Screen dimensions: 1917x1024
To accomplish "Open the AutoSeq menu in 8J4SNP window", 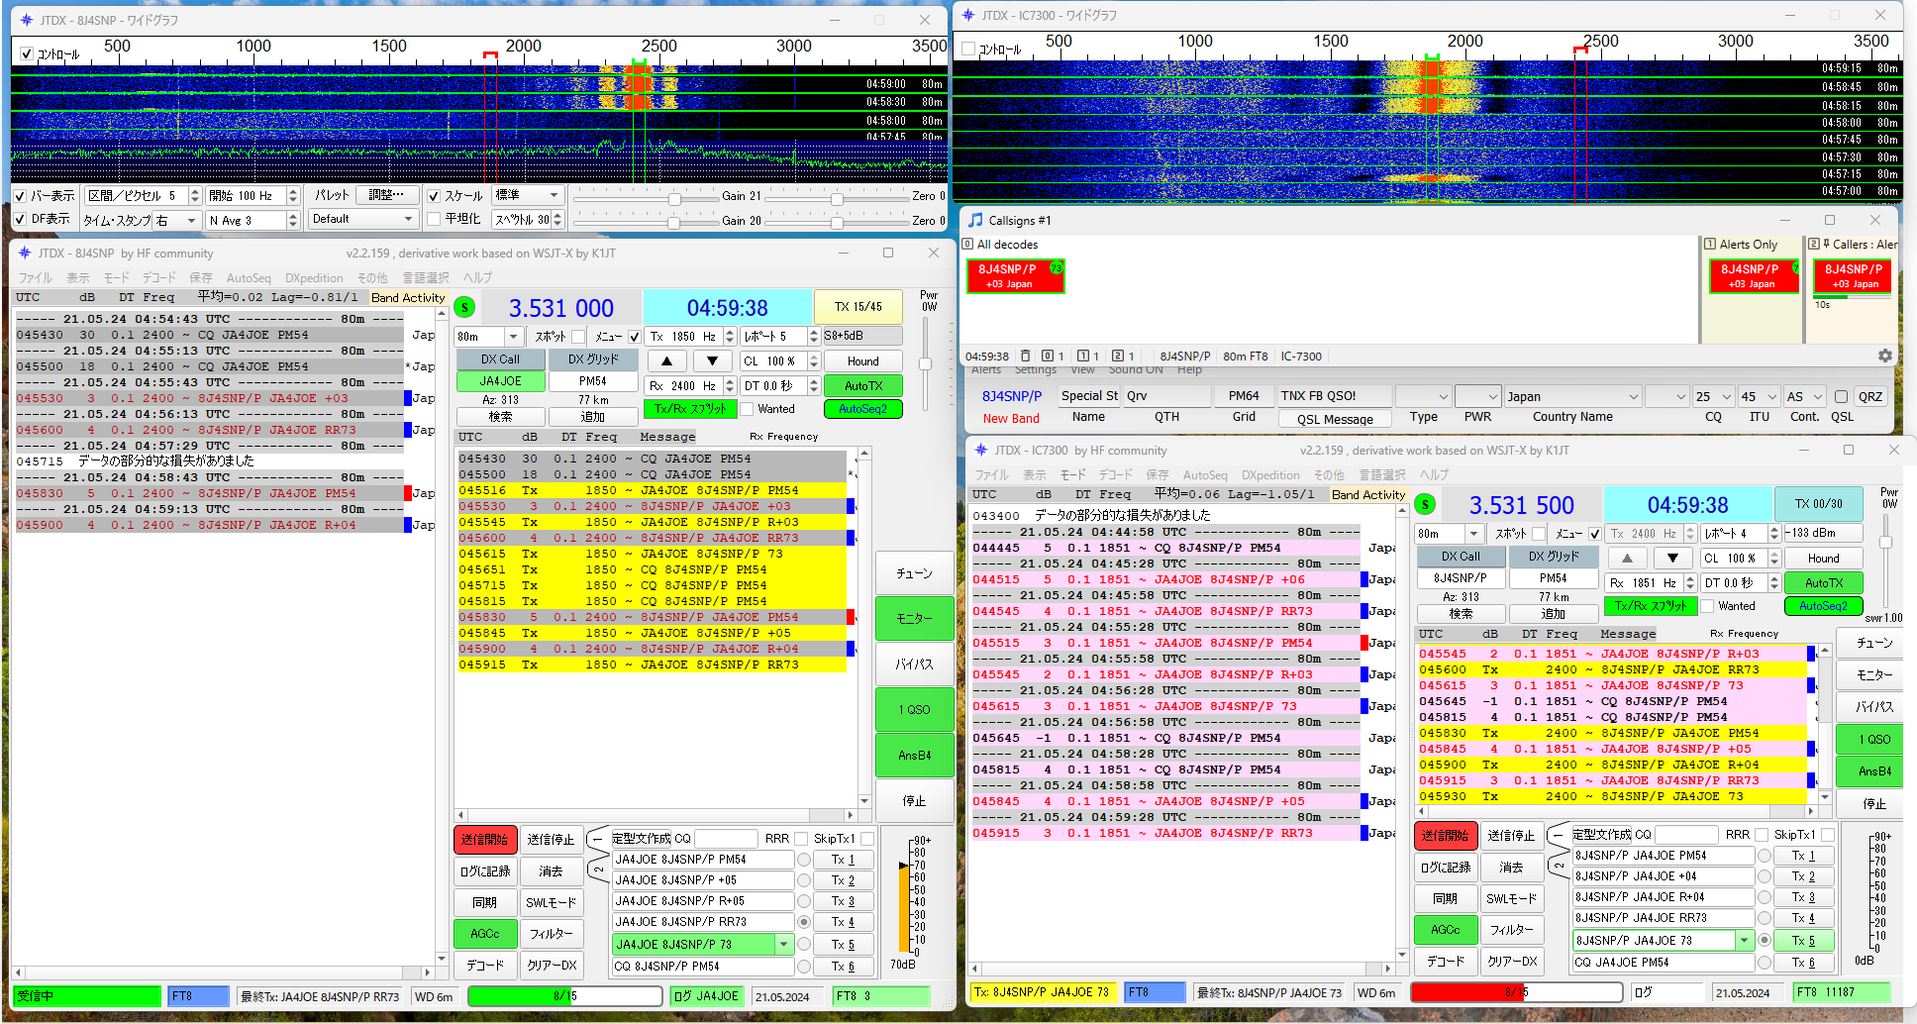I will point(248,278).
